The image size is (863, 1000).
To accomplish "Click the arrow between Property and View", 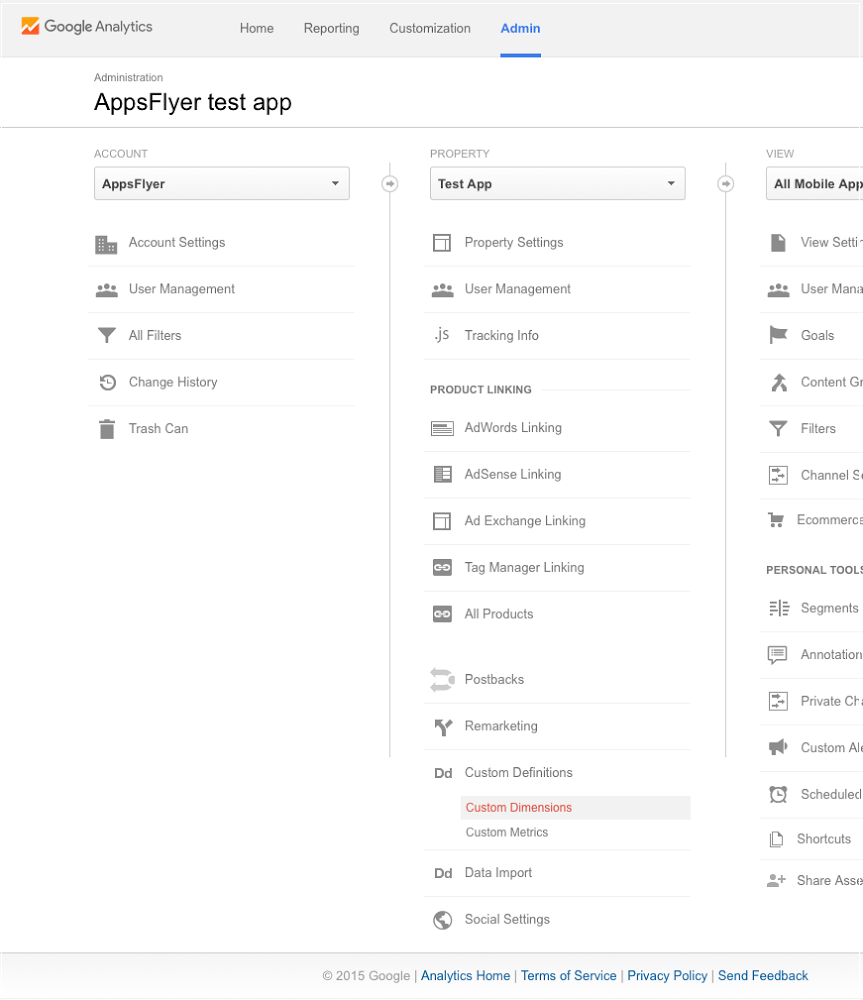I will tap(725, 184).
